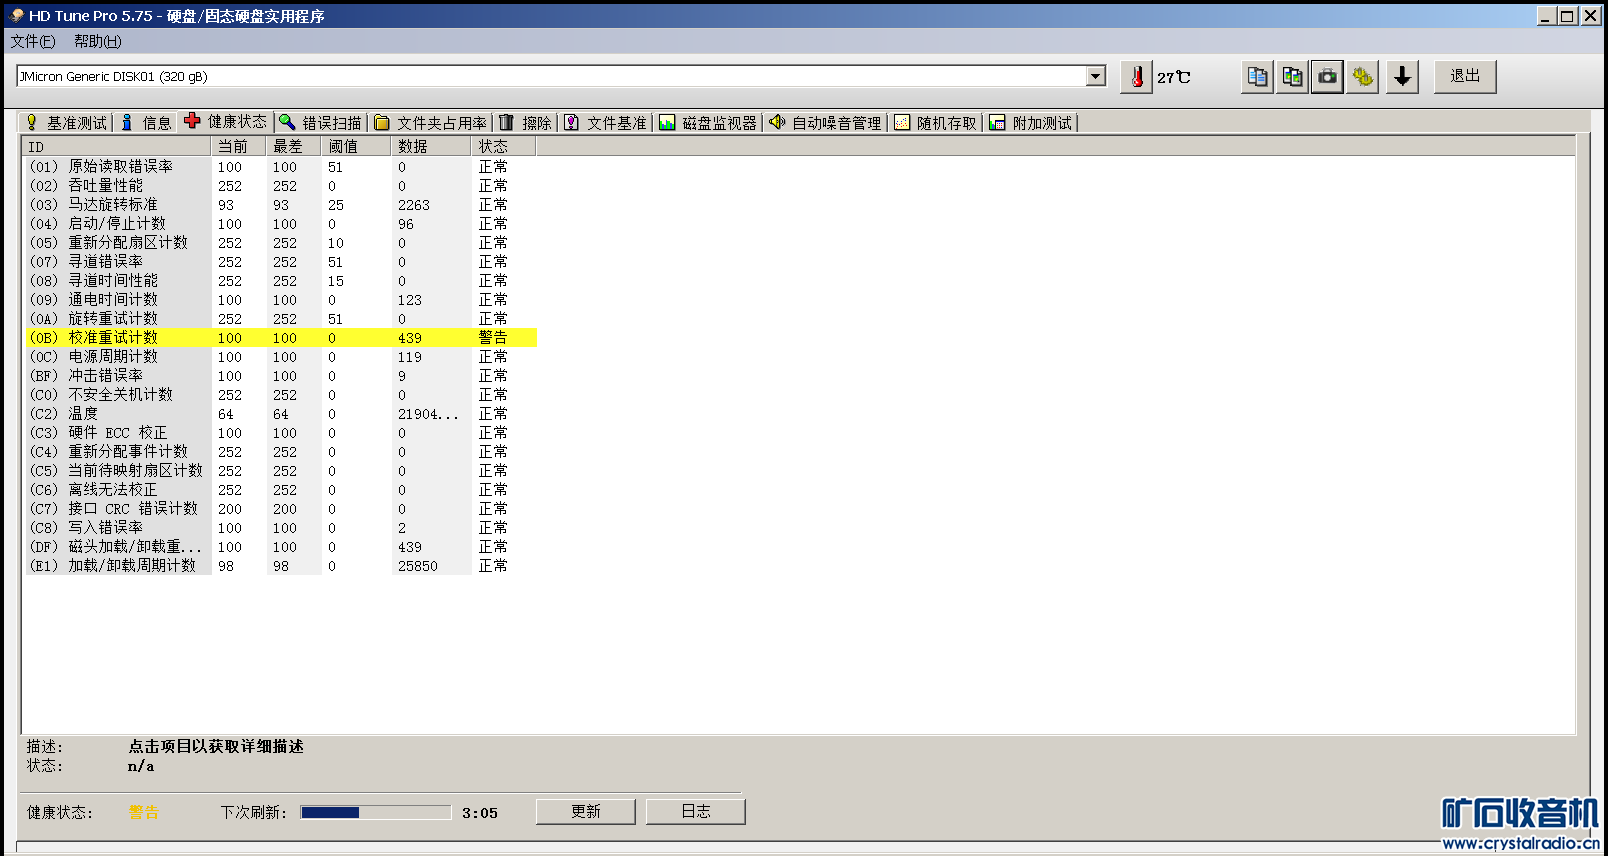Select the (07) 寻道错误率 row
Viewport: 1608px width, 856px height.
tap(281, 262)
